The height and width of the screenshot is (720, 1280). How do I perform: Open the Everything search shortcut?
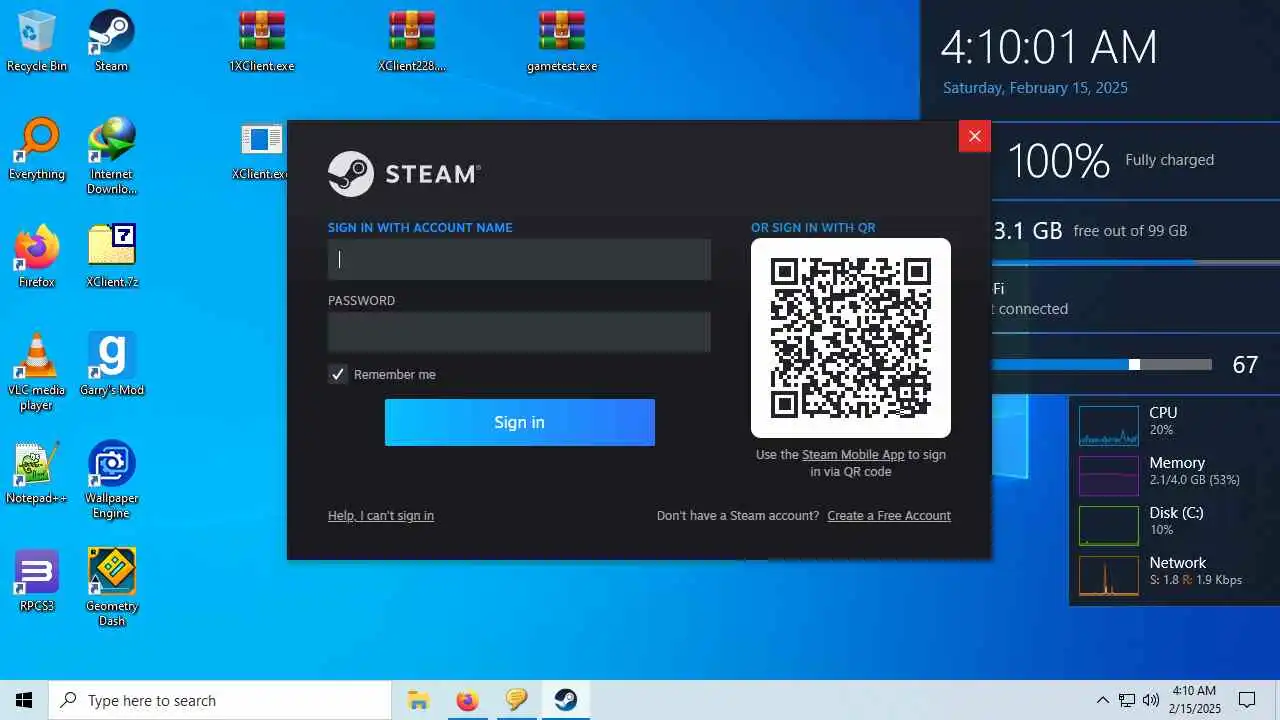37,149
